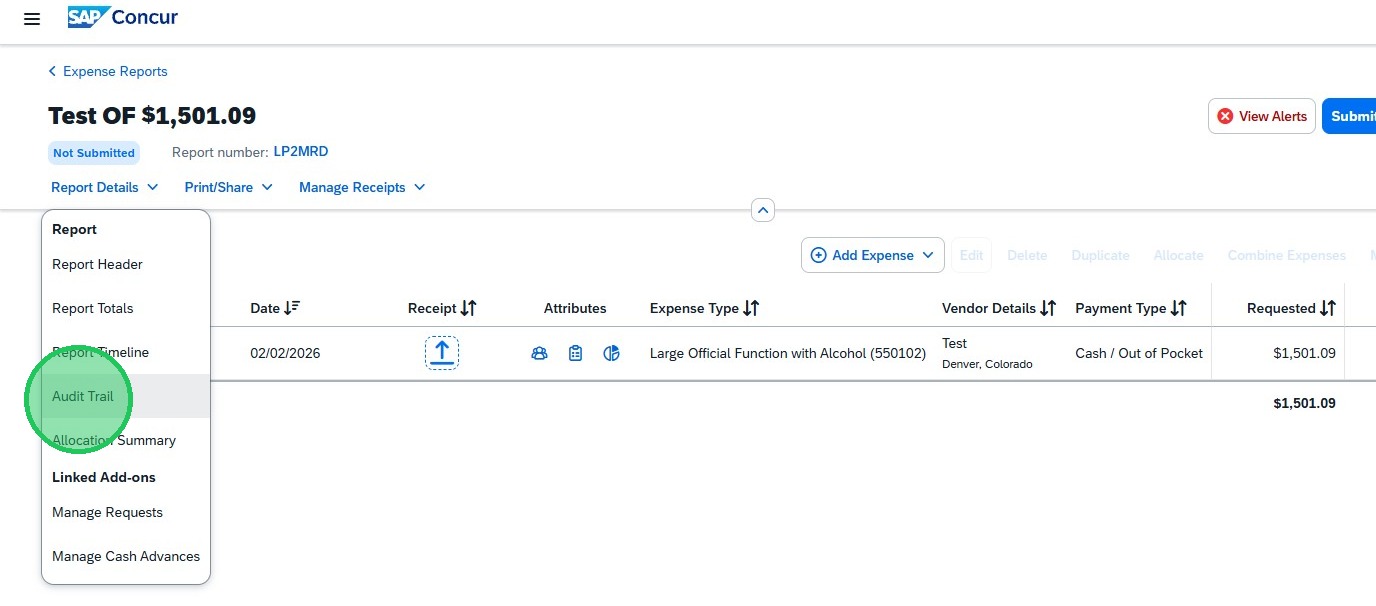This screenshot has height=606, width=1376.
Task: Sort by Payment Type column arrows
Action: (x=1178, y=308)
